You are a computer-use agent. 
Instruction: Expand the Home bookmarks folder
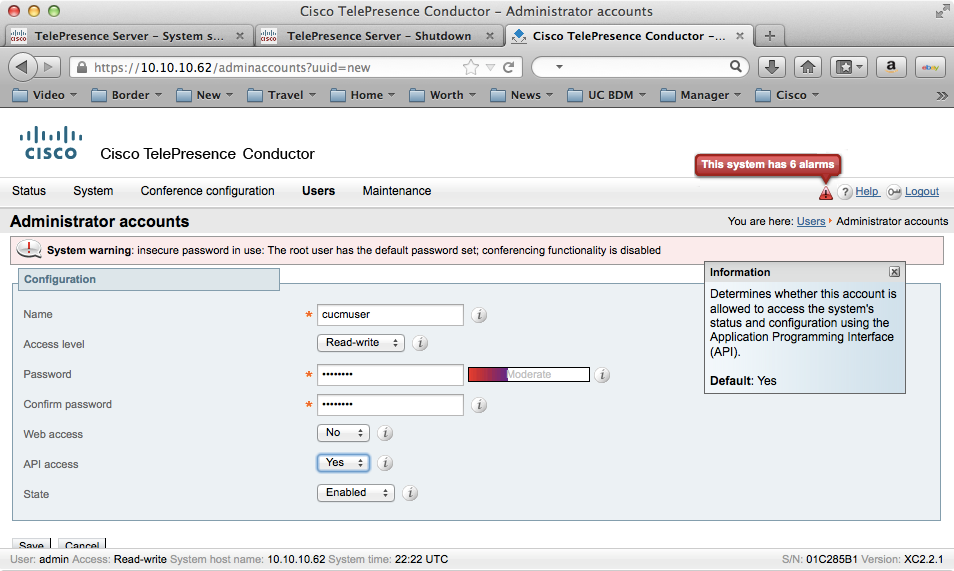pyautogui.click(x=363, y=95)
